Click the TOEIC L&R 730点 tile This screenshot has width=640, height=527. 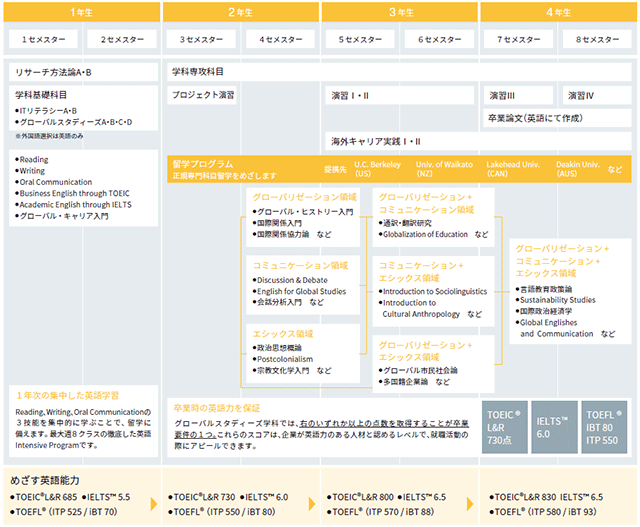[504, 427]
